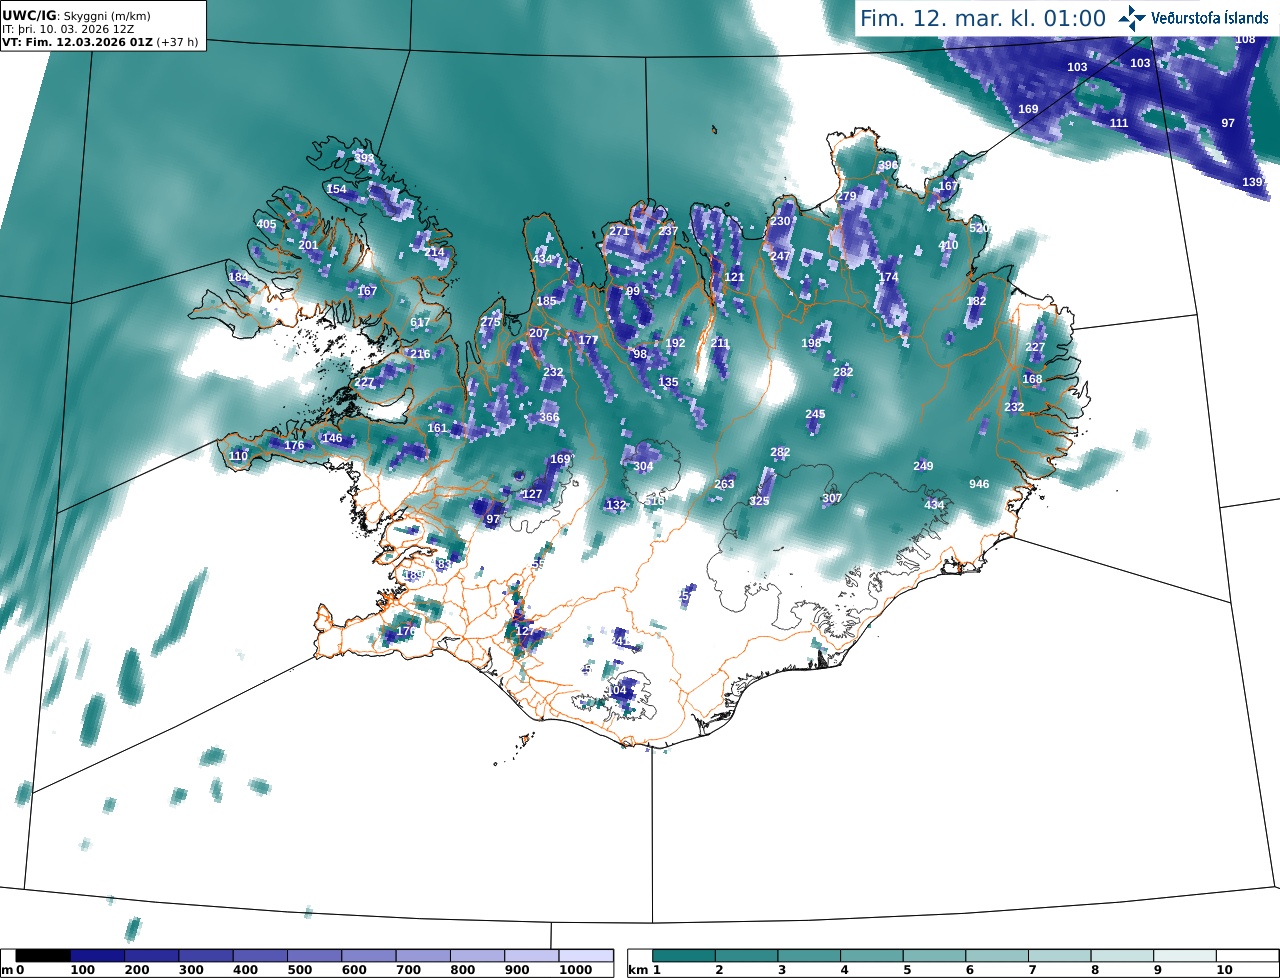Click the visibility value 154
1280x978 pixels.
pos(336,189)
